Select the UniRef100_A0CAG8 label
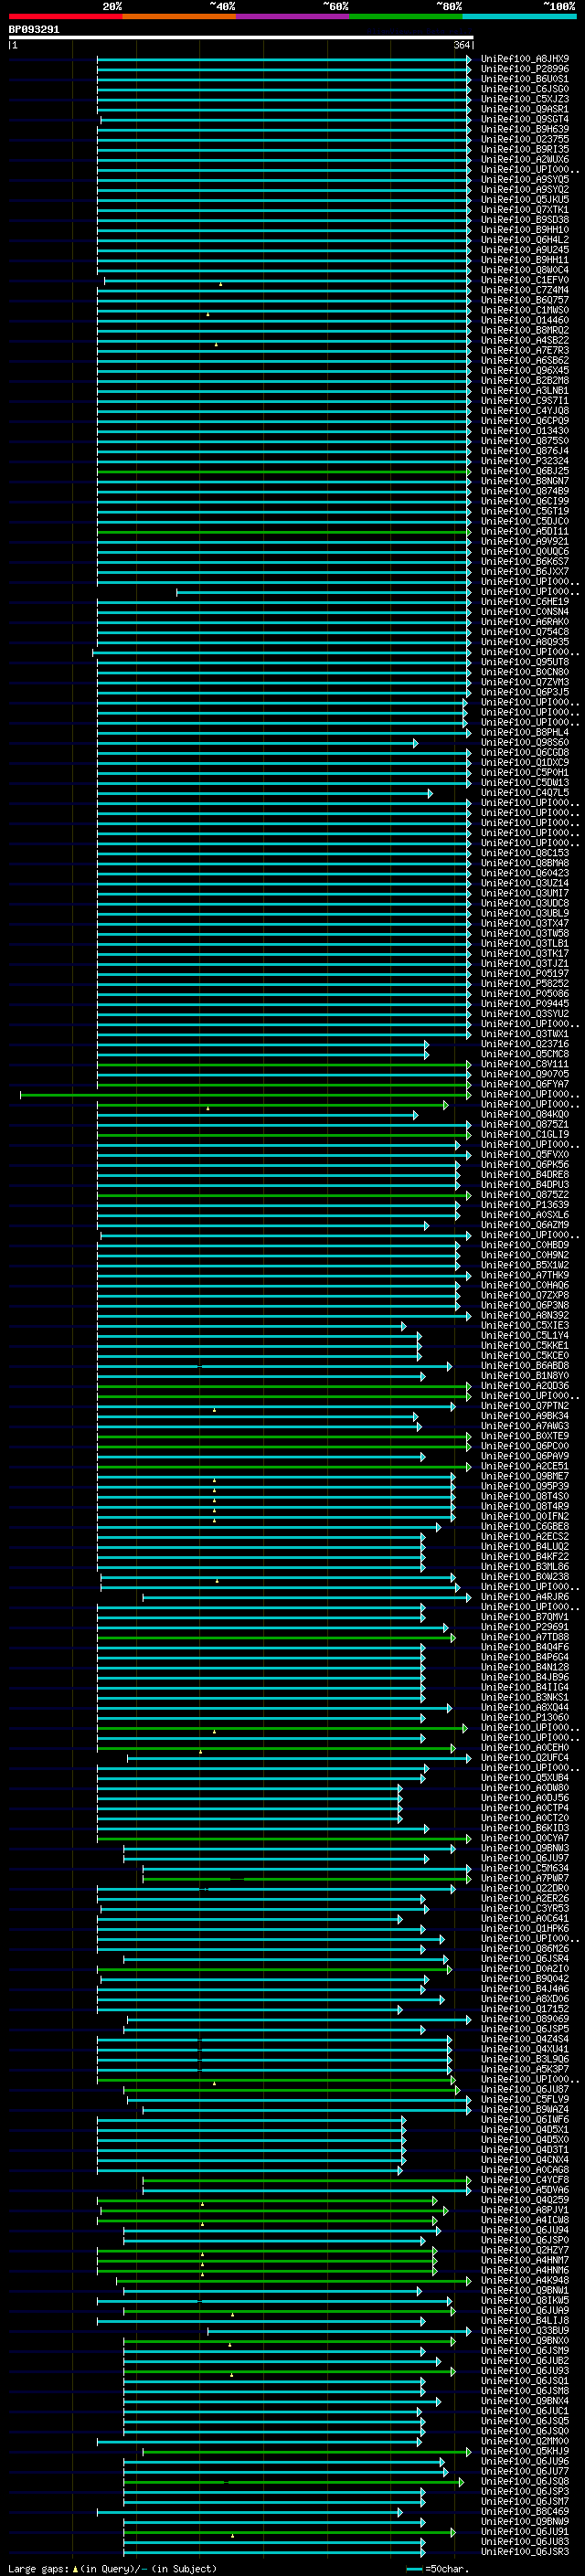This screenshot has width=585, height=2576. coord(525,2170)
